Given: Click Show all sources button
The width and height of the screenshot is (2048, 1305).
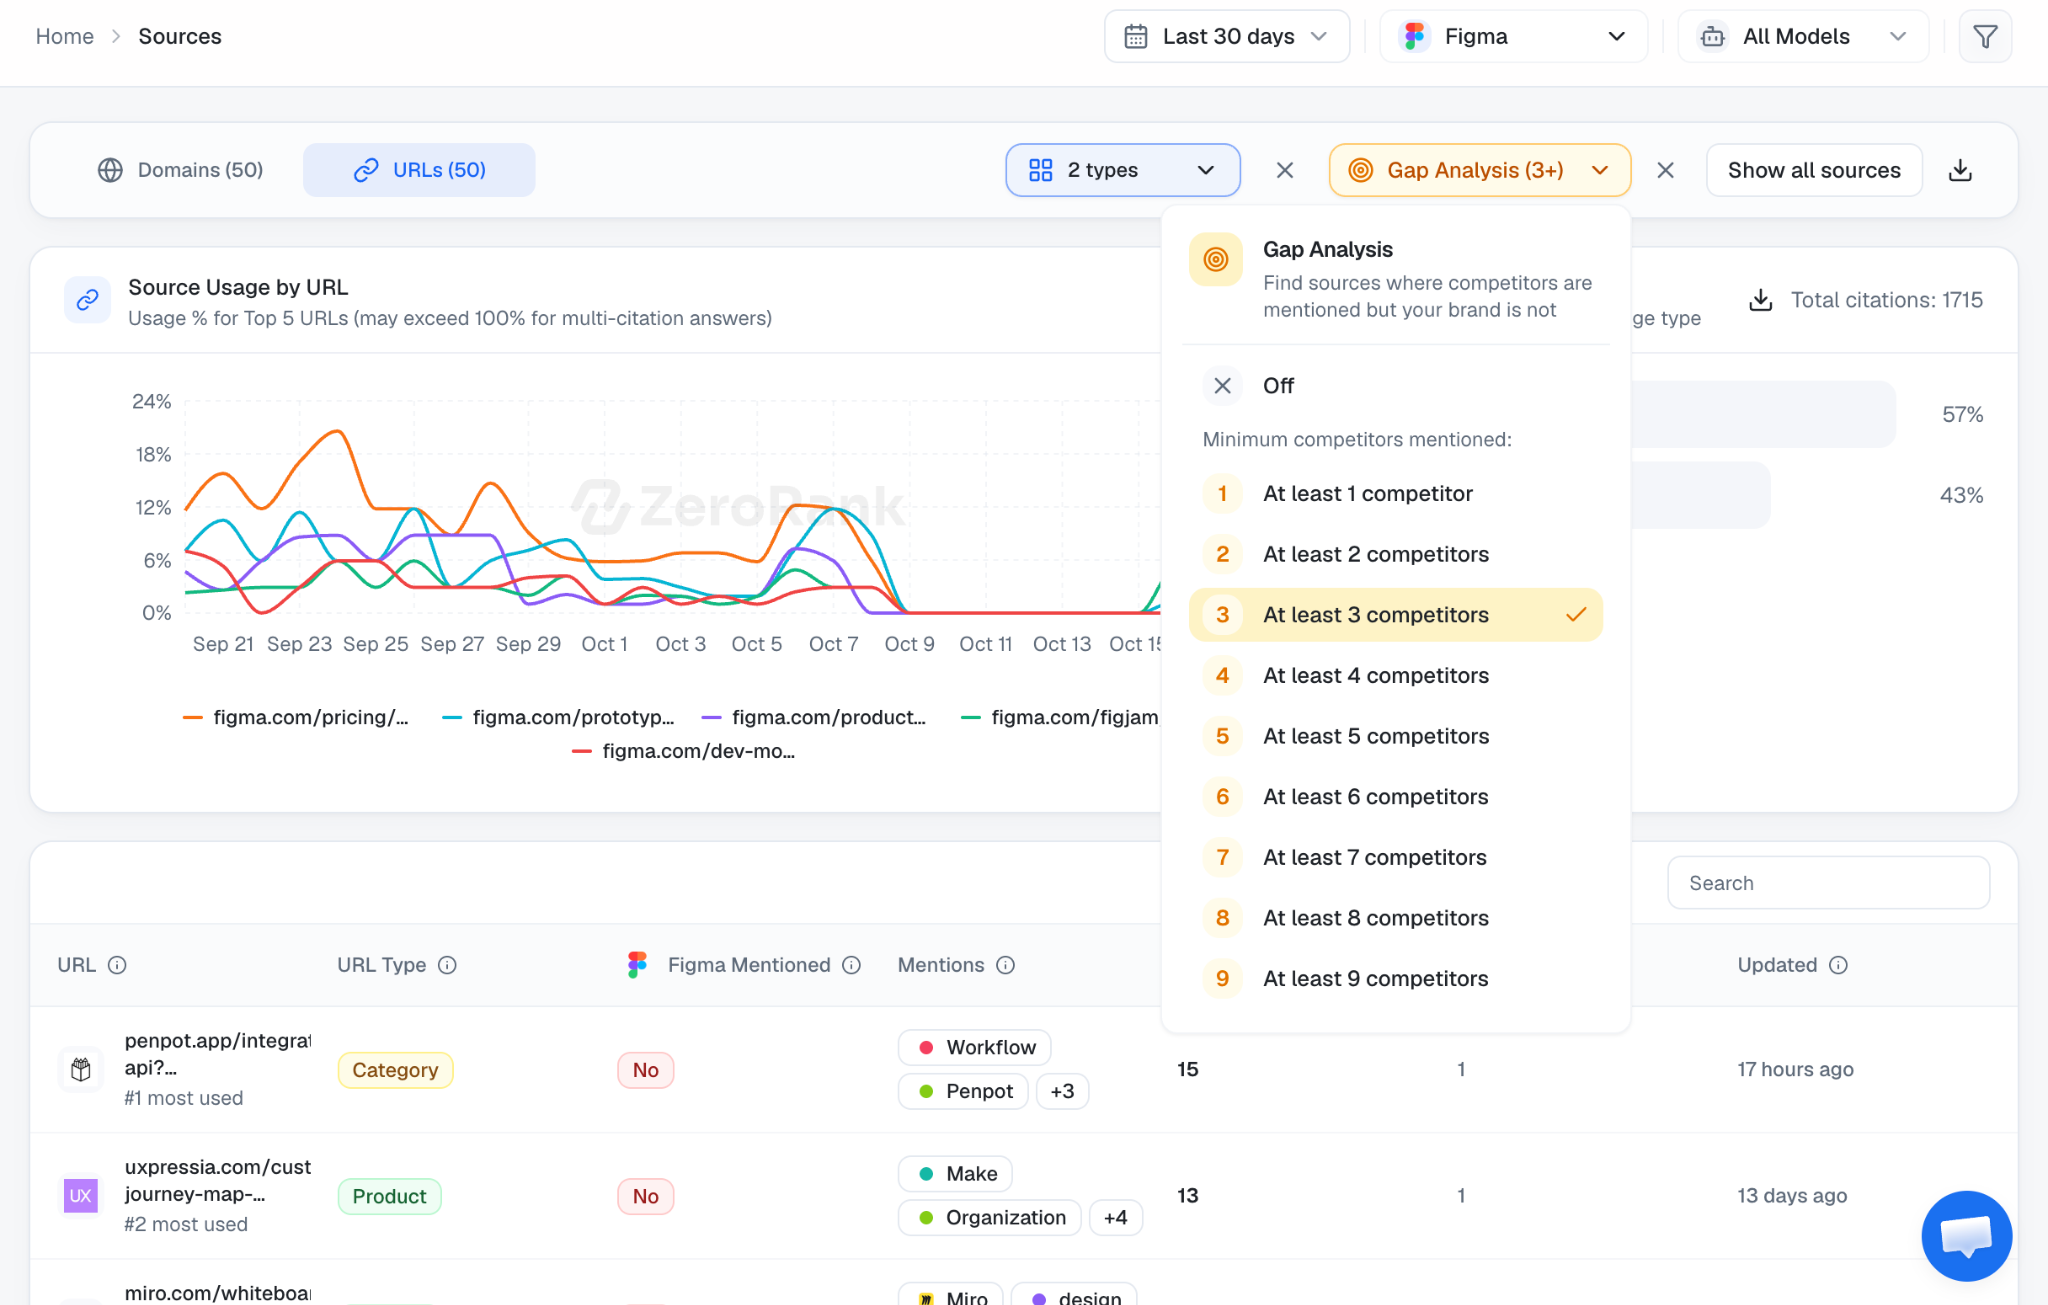Looking at the screenshot, I should pyautogui.click(x=1814, y=170).
